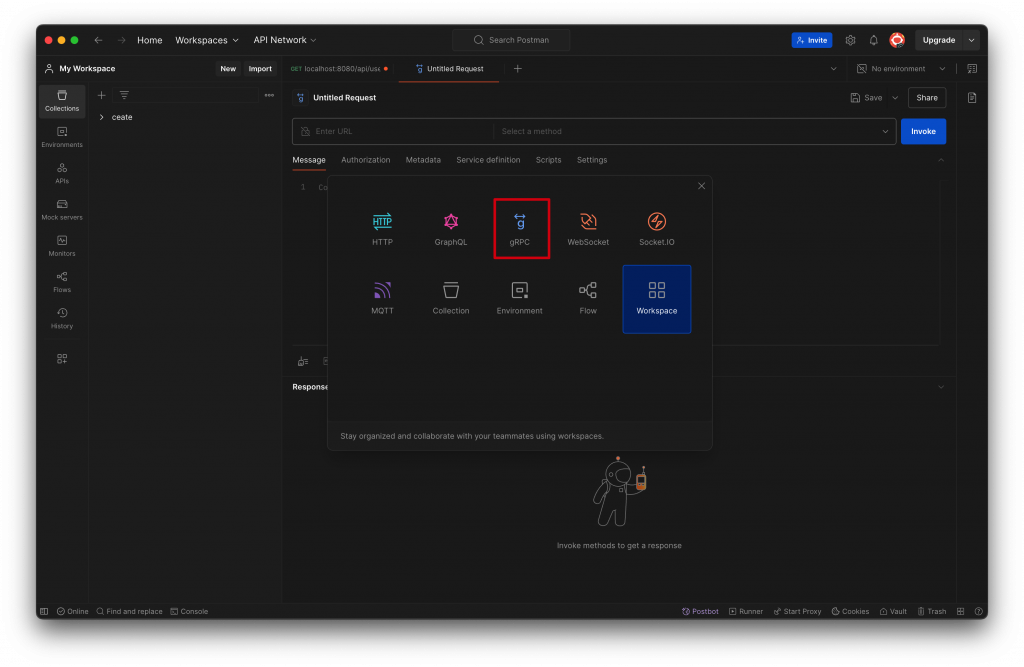Open the API Network dropdown

(285, 40)
